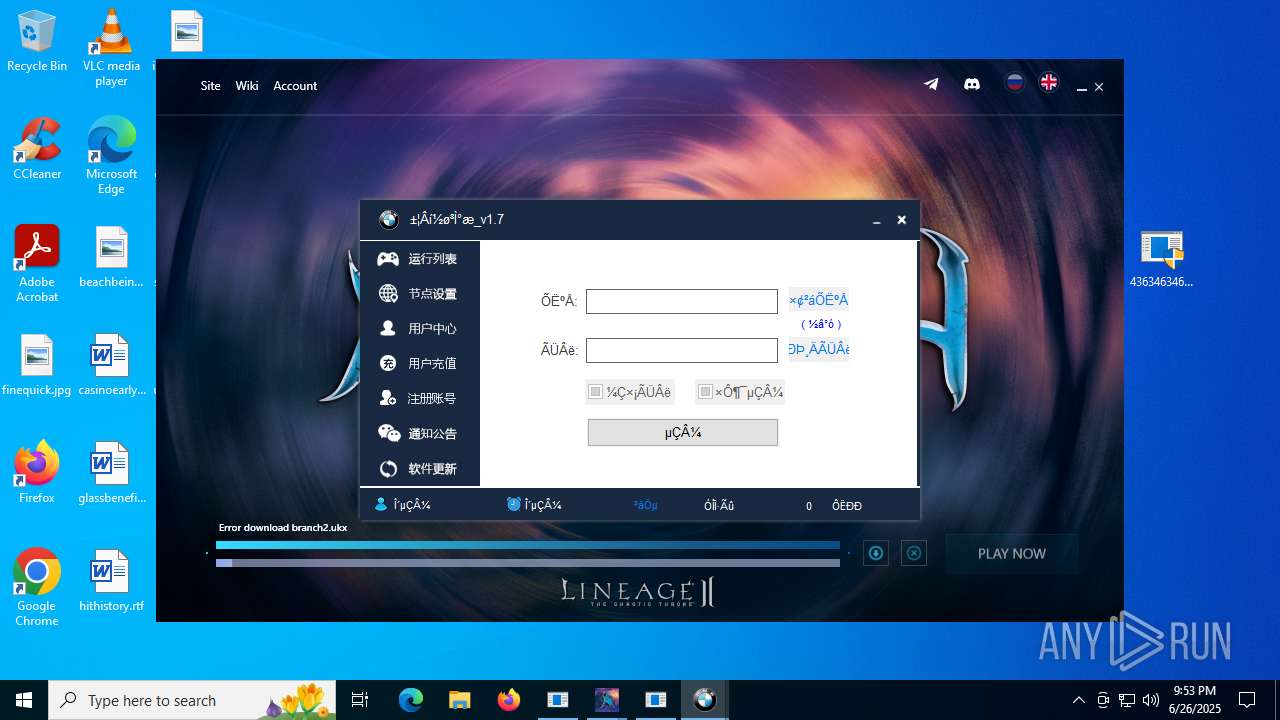1280x720 pixels.
Task: Open the 436346346 desktop icon
Action: tap(1161, 259)
